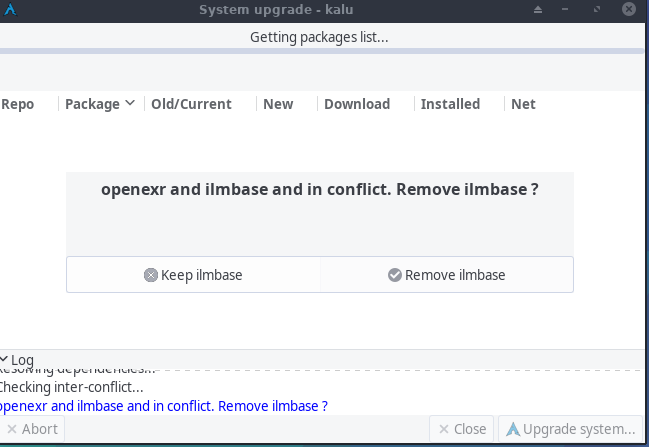The width and height of the screenshot is (649, 447).
Task: Click the keep-above arrow icon in title bar
Action: click(538, 10)
